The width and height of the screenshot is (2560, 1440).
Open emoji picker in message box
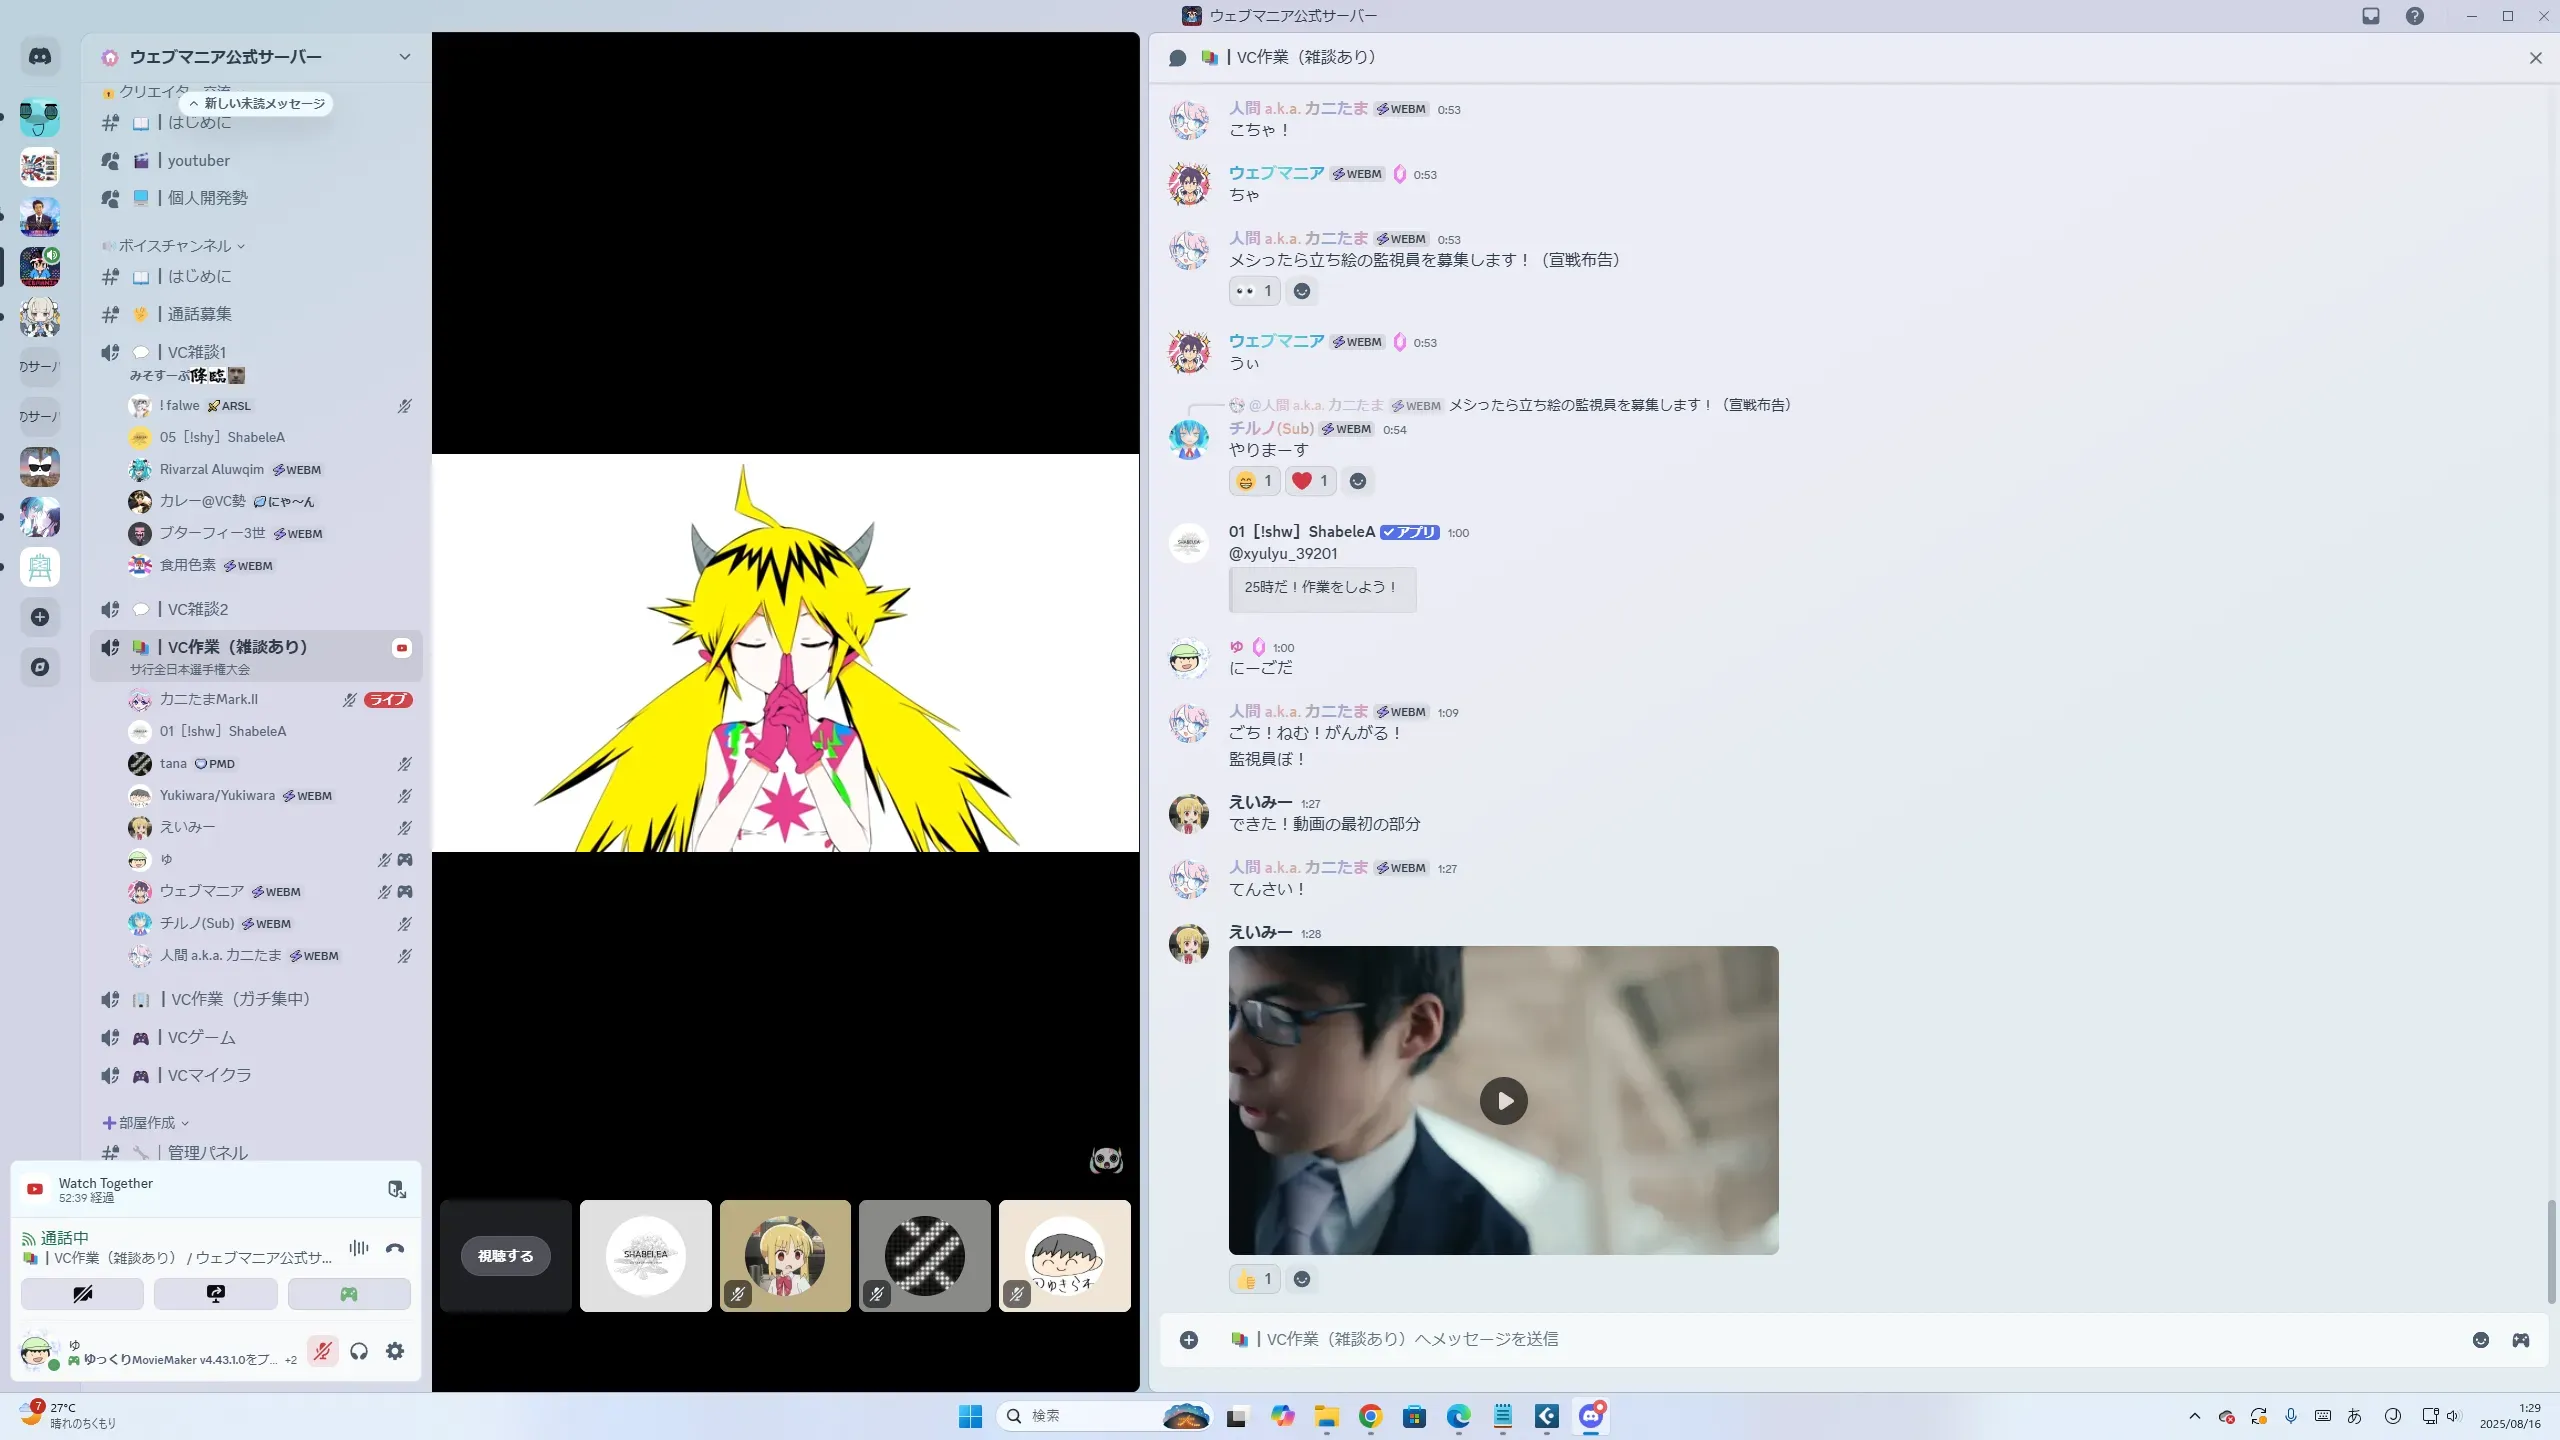2481,1340
